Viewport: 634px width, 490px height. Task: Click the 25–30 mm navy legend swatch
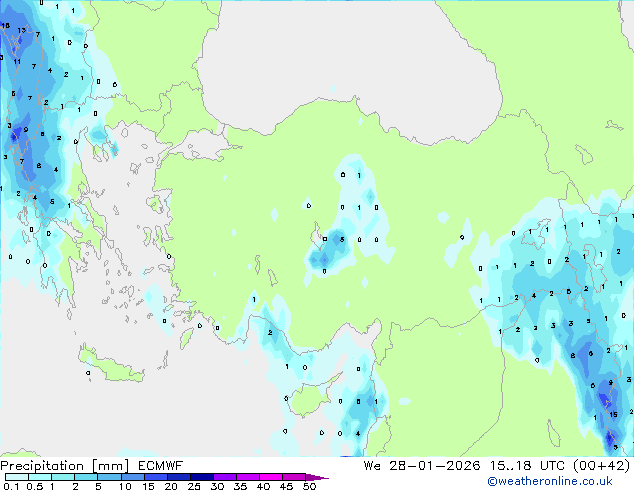click(x=202, y=477)
